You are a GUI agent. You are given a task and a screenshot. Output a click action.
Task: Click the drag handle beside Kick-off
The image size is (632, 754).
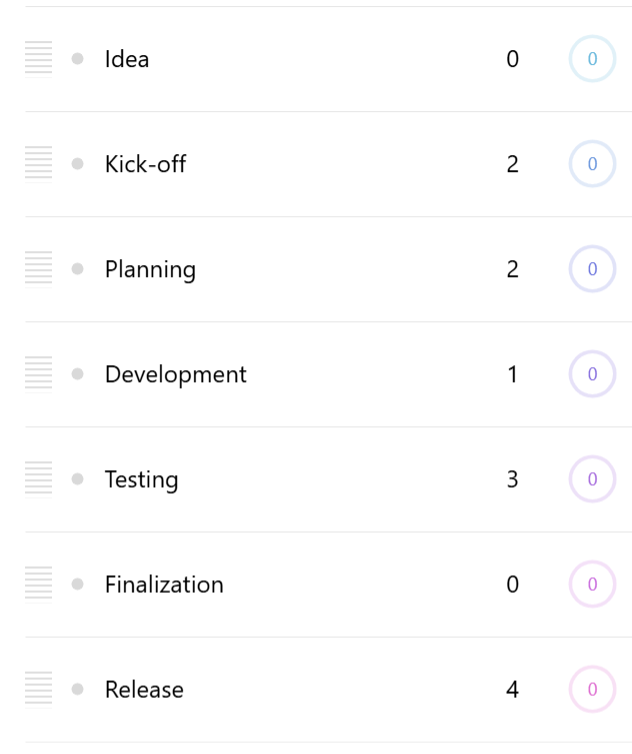pos(38,164)
